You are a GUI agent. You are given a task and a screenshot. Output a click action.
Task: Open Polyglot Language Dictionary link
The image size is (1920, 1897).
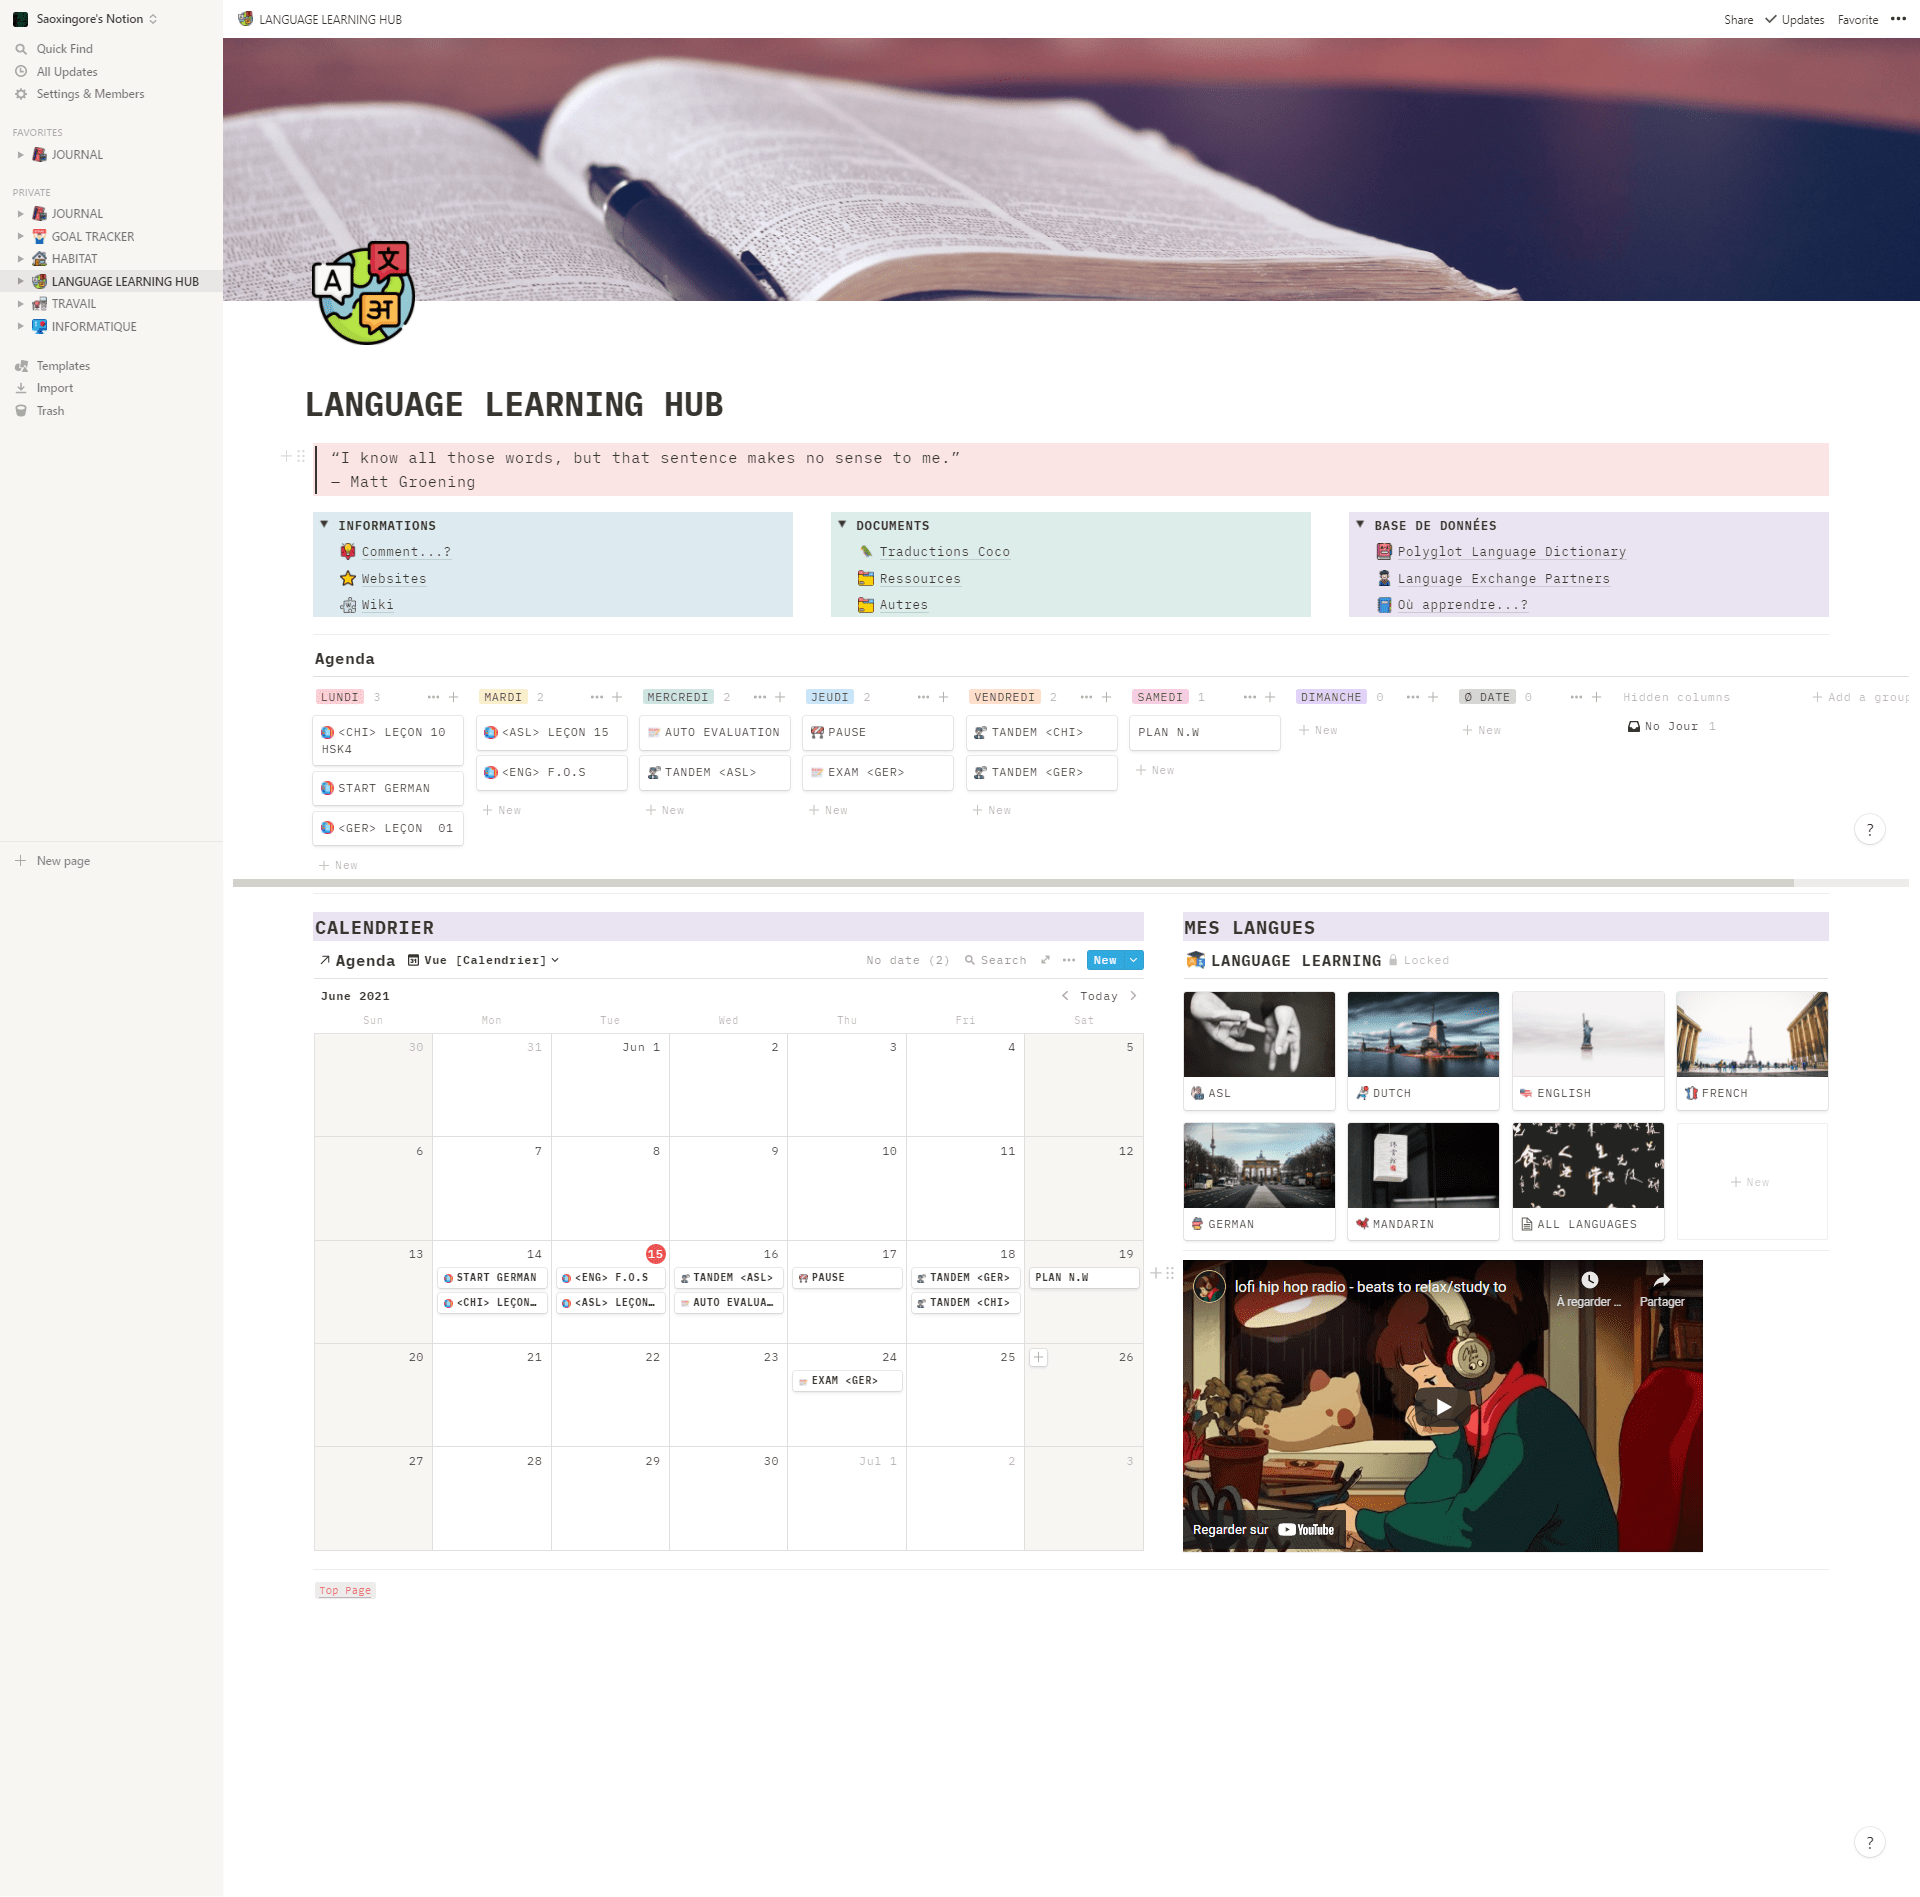pos(1510,552)
